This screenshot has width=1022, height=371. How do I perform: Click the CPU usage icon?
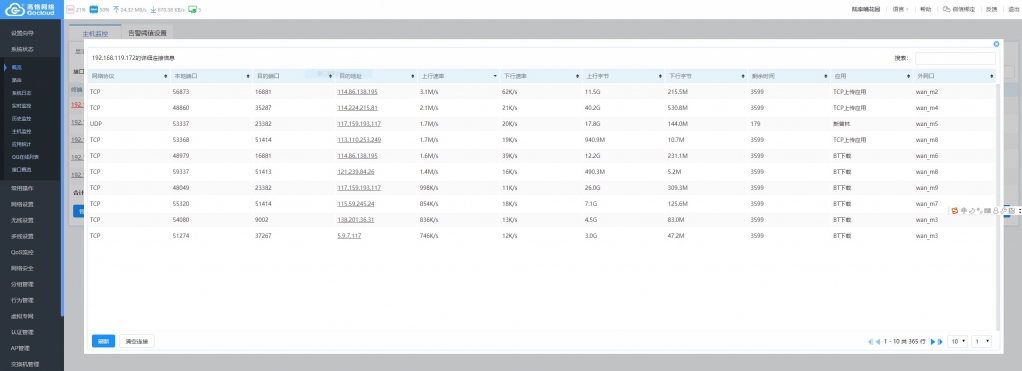pos(70,10)
